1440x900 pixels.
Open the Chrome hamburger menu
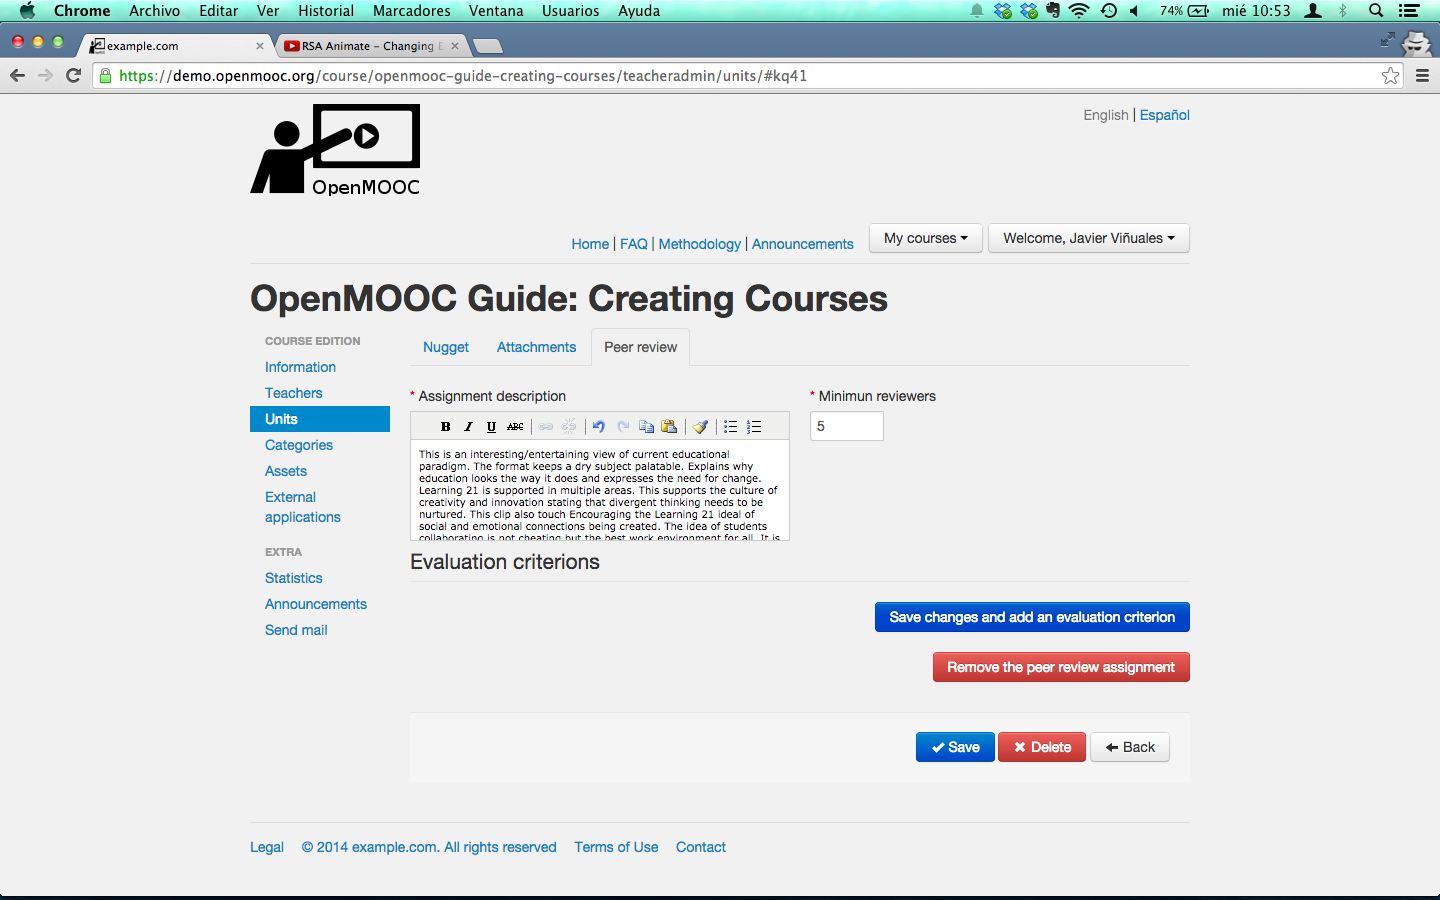click(x=1422, y=76)
